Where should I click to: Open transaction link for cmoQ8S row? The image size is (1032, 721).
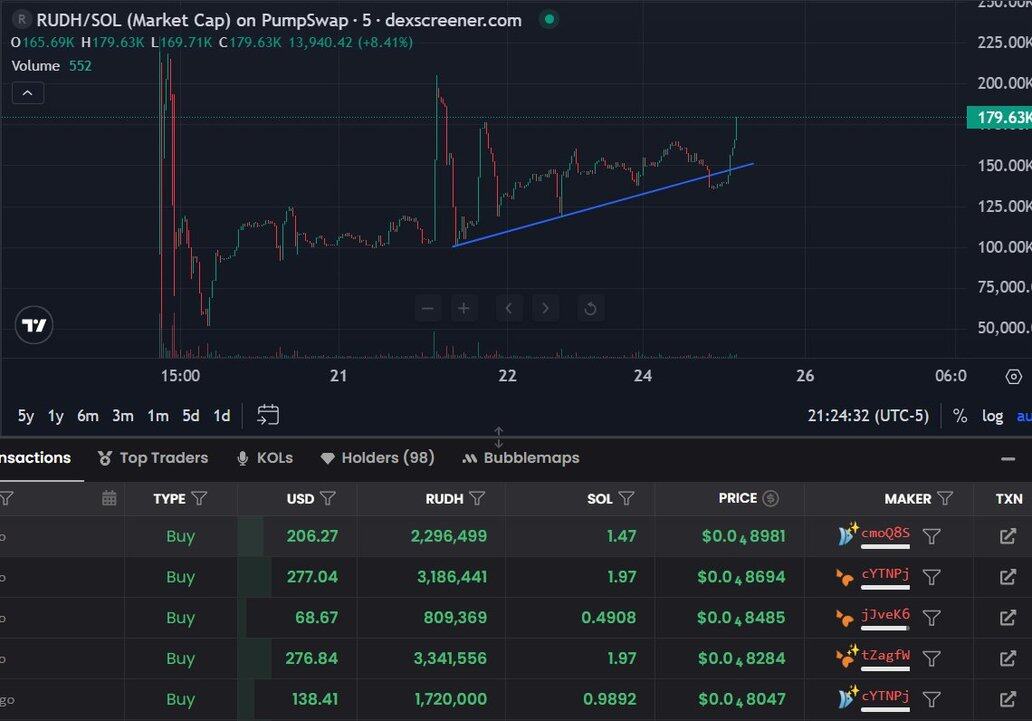coord(1008,537)
